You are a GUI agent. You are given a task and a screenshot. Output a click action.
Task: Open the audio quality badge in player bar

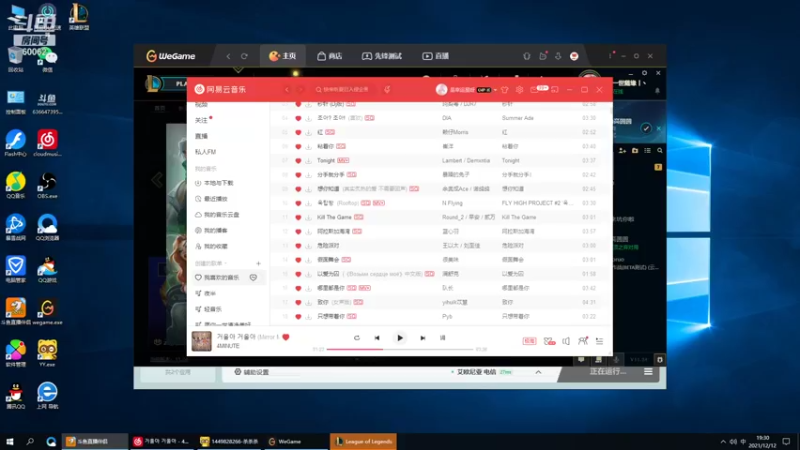pyautogui.click(x=529, y=341)
